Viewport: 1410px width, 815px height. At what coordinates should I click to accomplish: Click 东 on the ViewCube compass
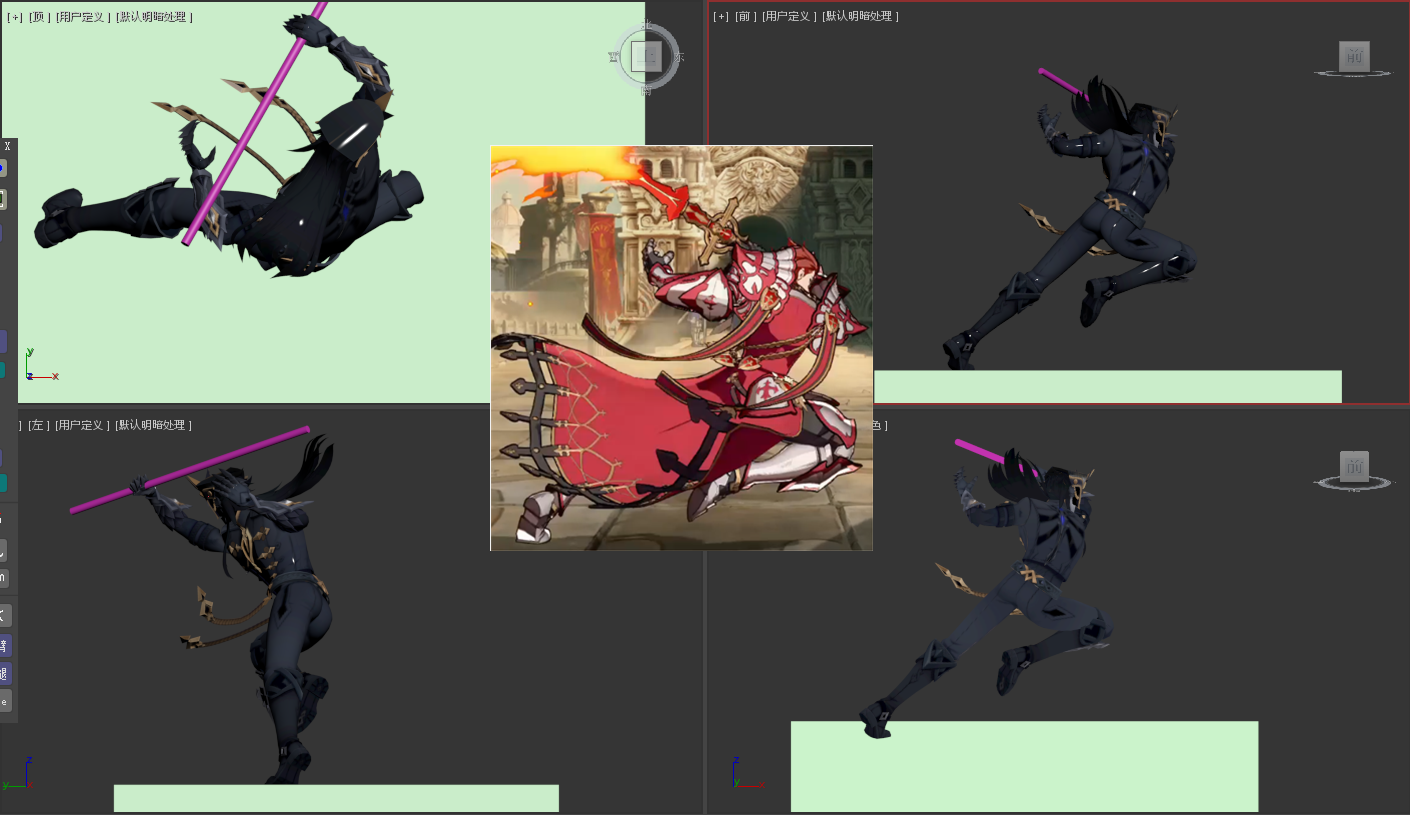tap(680, 58)
